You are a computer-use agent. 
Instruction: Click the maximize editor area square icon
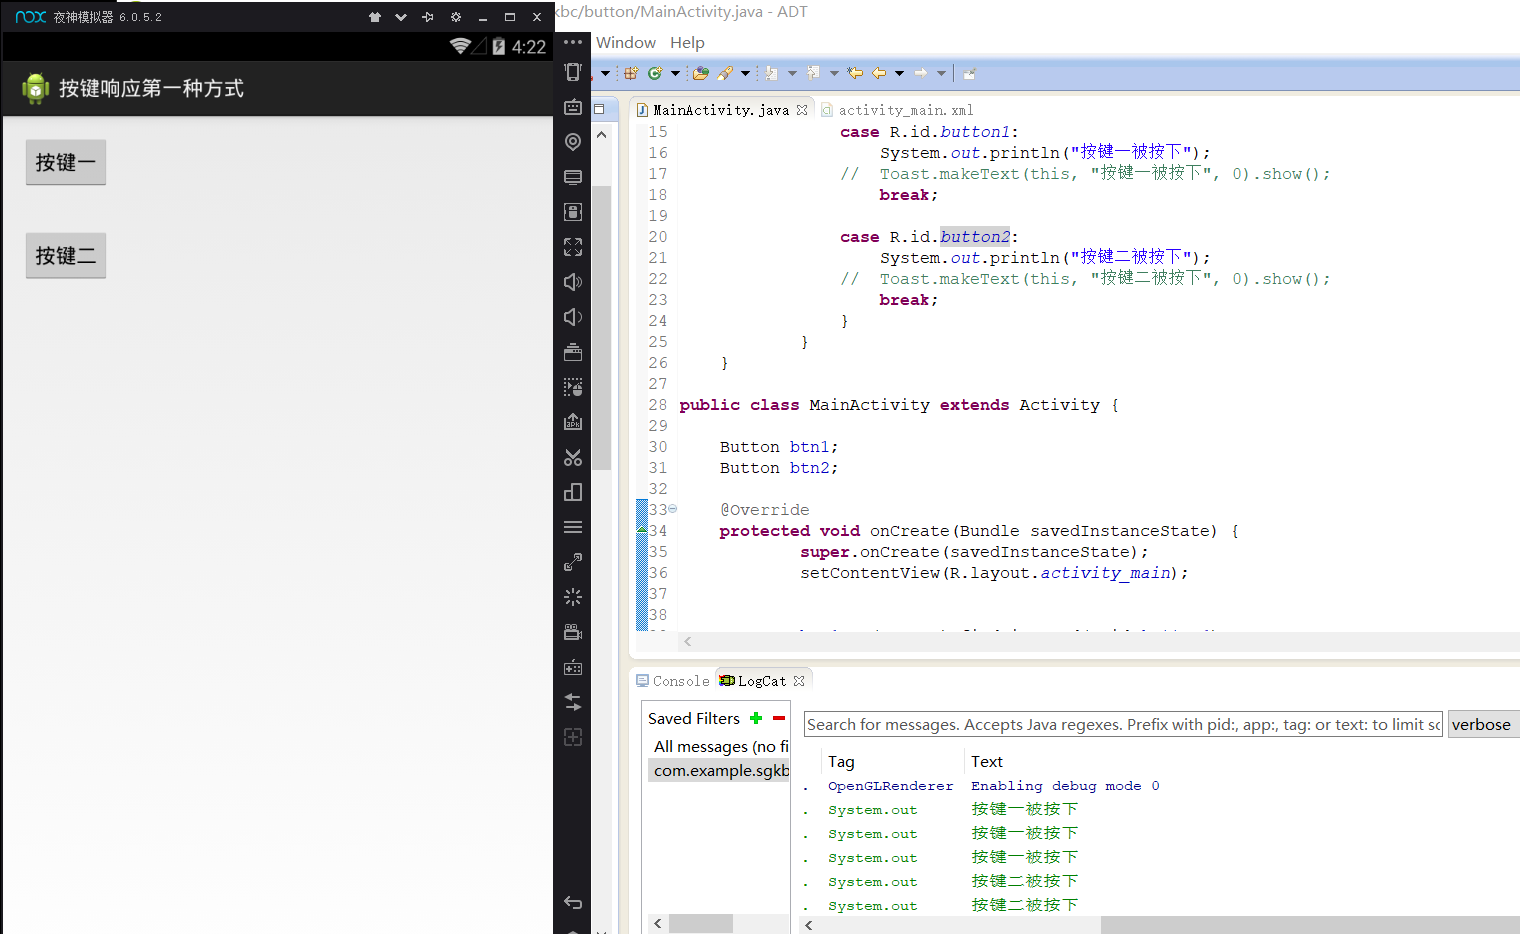pyautogui.click(x=599, y=109)
